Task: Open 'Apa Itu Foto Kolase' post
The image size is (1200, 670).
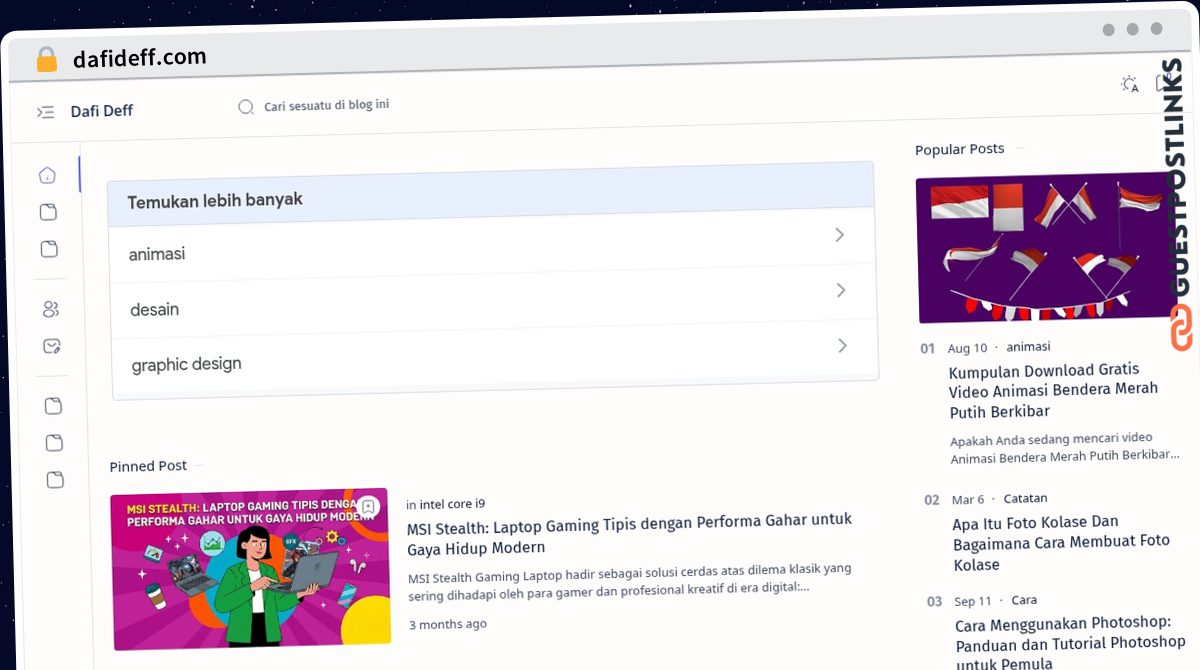Action: (x=1061, y=543)
